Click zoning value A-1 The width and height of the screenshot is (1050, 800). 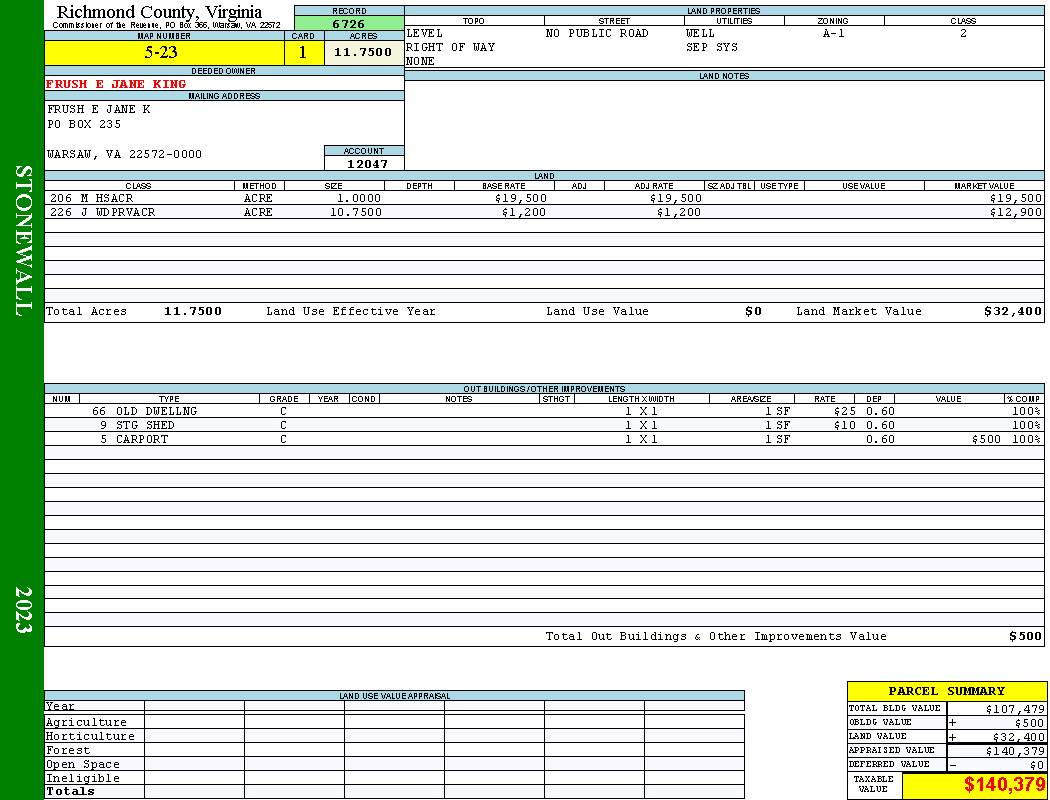tap(834, 33)
